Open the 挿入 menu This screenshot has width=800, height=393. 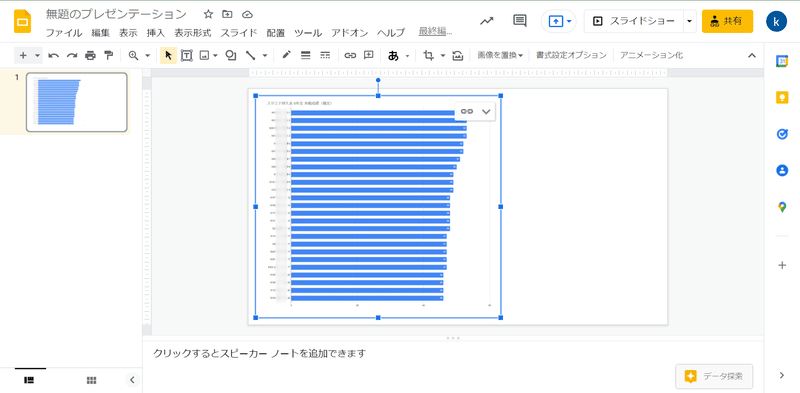pos(156,33)
